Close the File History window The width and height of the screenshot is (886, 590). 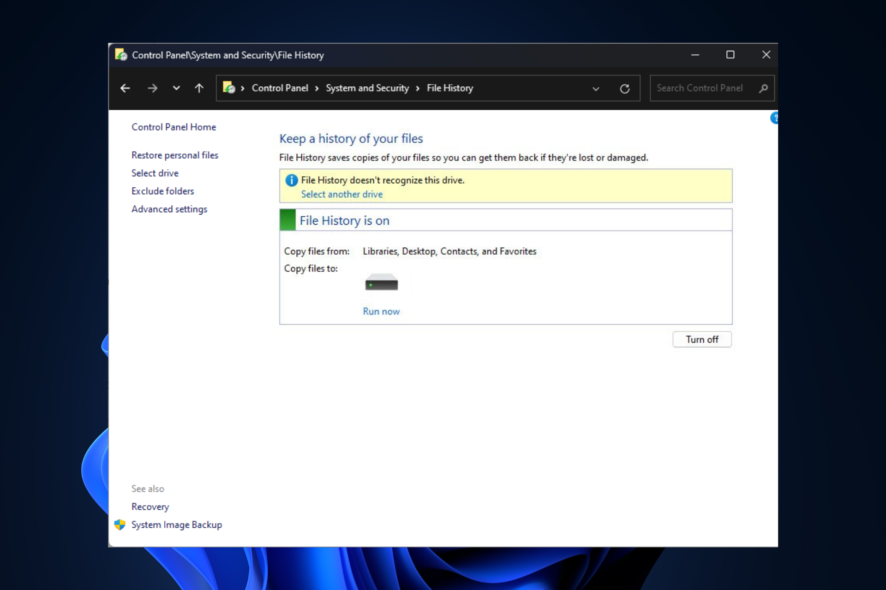(766, 55)
